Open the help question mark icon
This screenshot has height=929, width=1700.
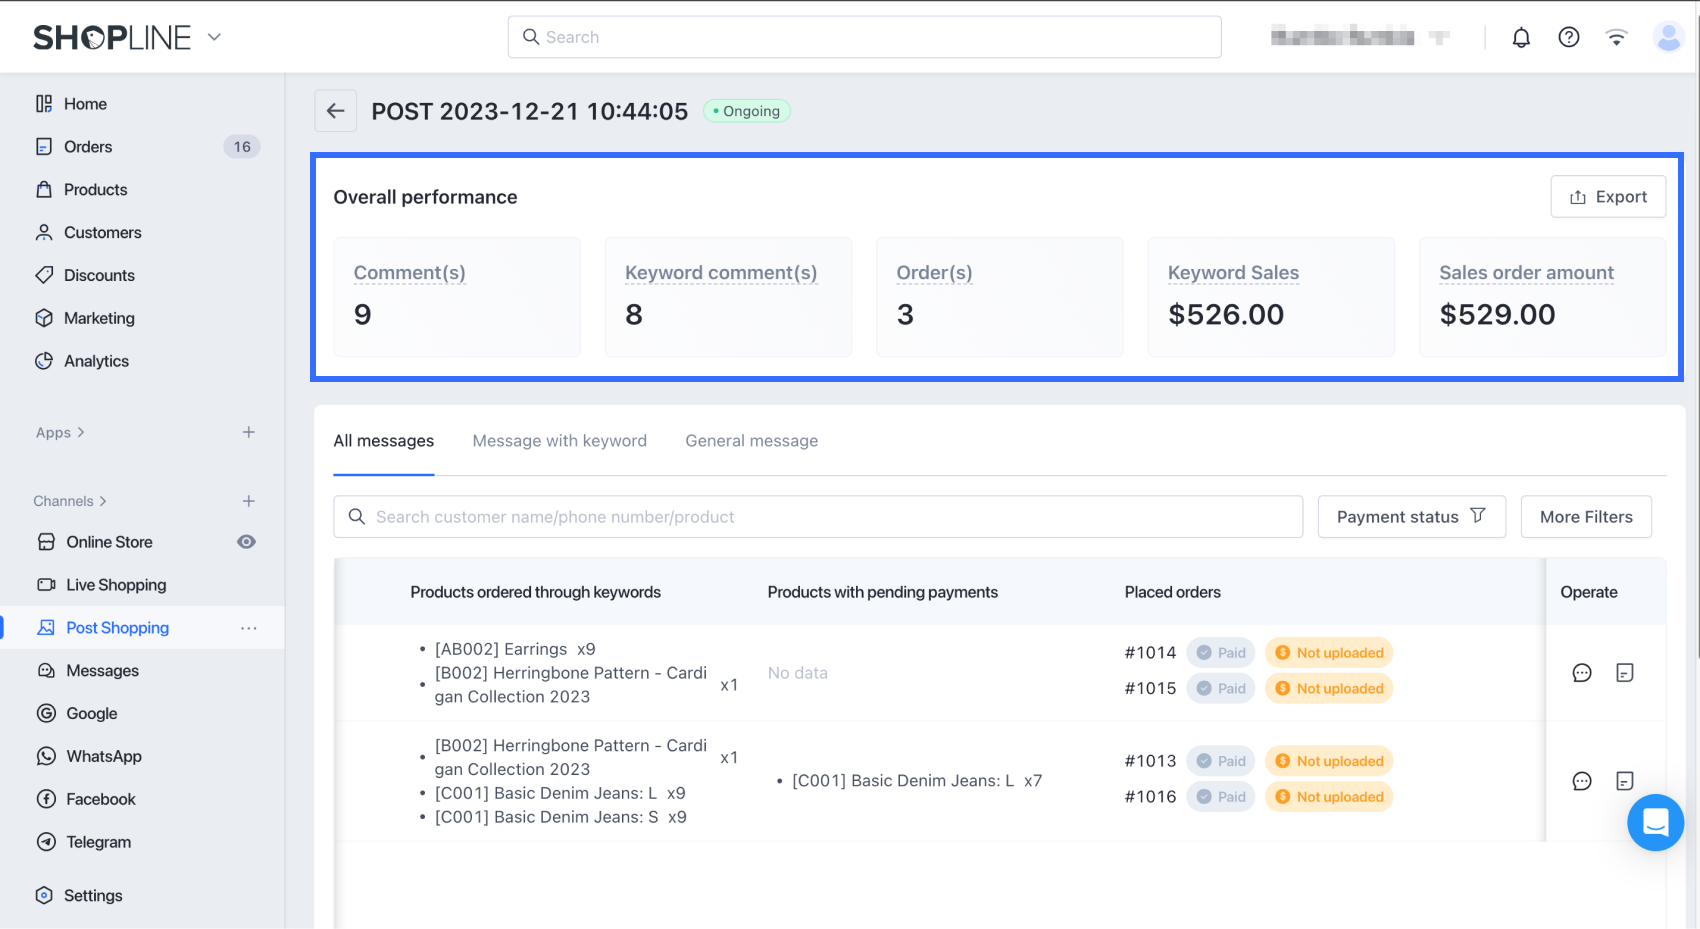pos(1569,38)
